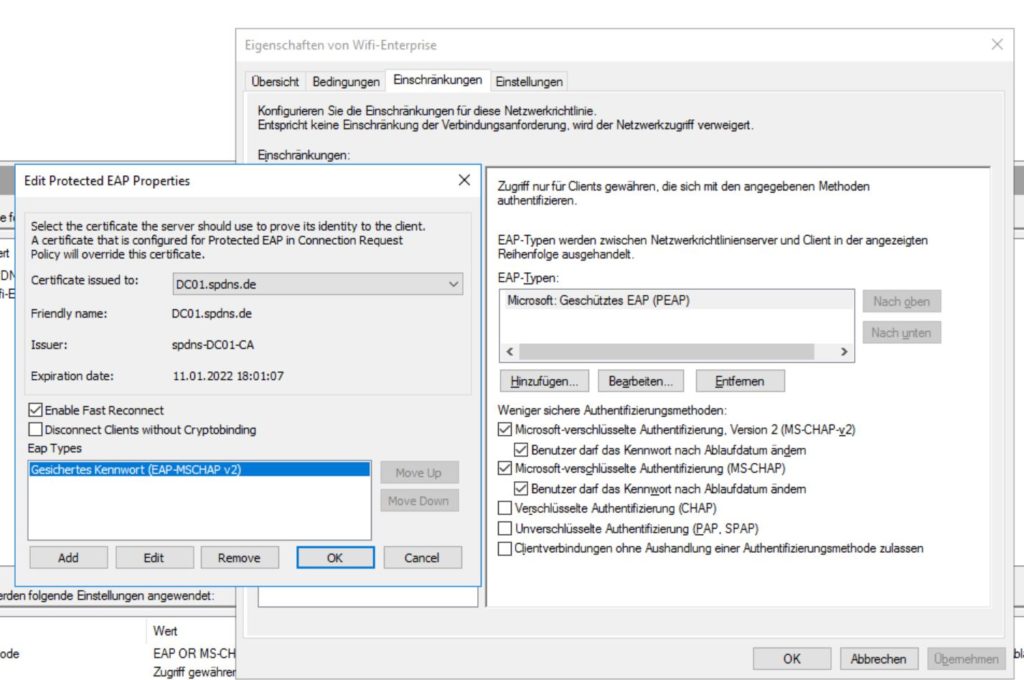The height and width of the screenshot is (680, 1024).
Task: Click the Hinzufügen button
Action: click(544, 381)
